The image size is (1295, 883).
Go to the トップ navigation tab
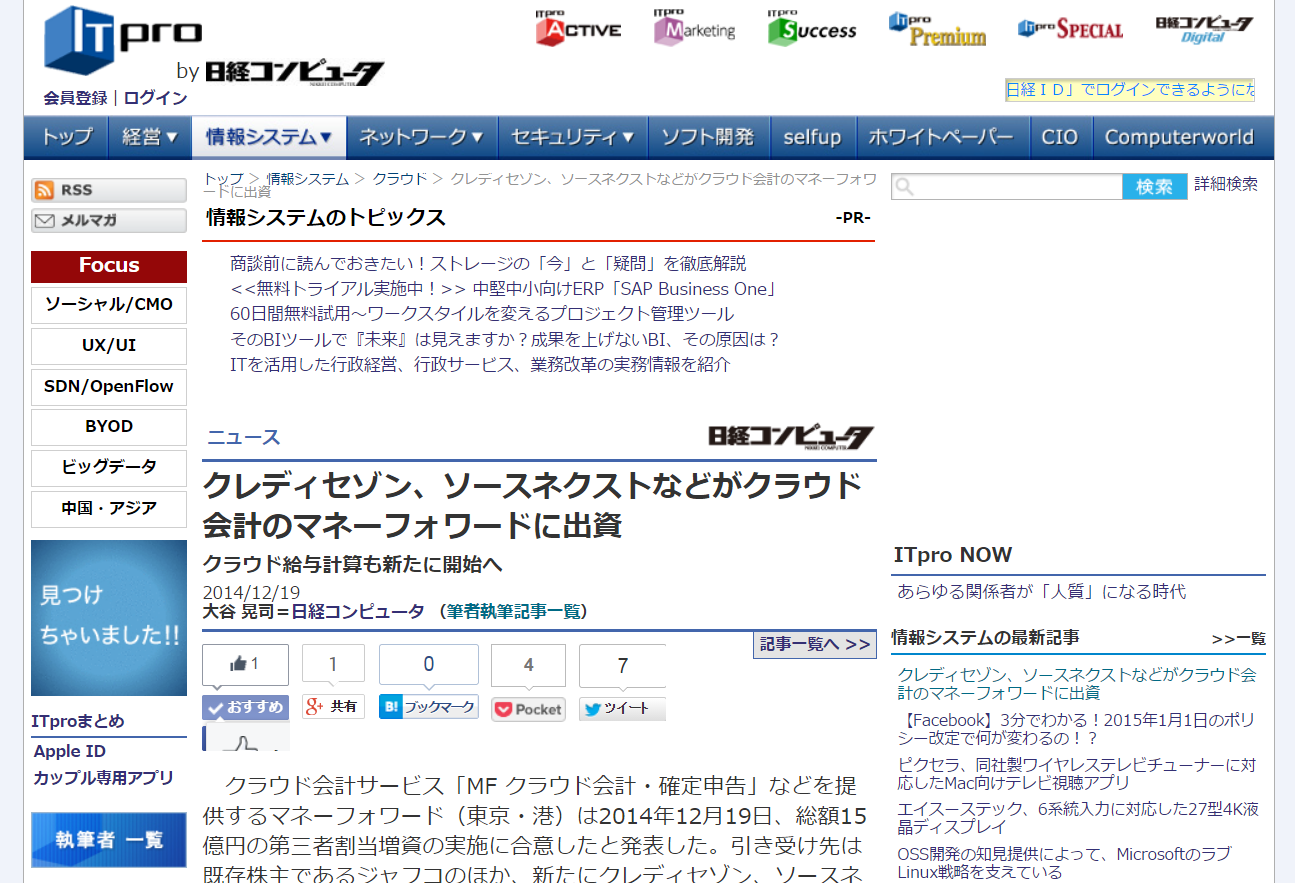66,137
